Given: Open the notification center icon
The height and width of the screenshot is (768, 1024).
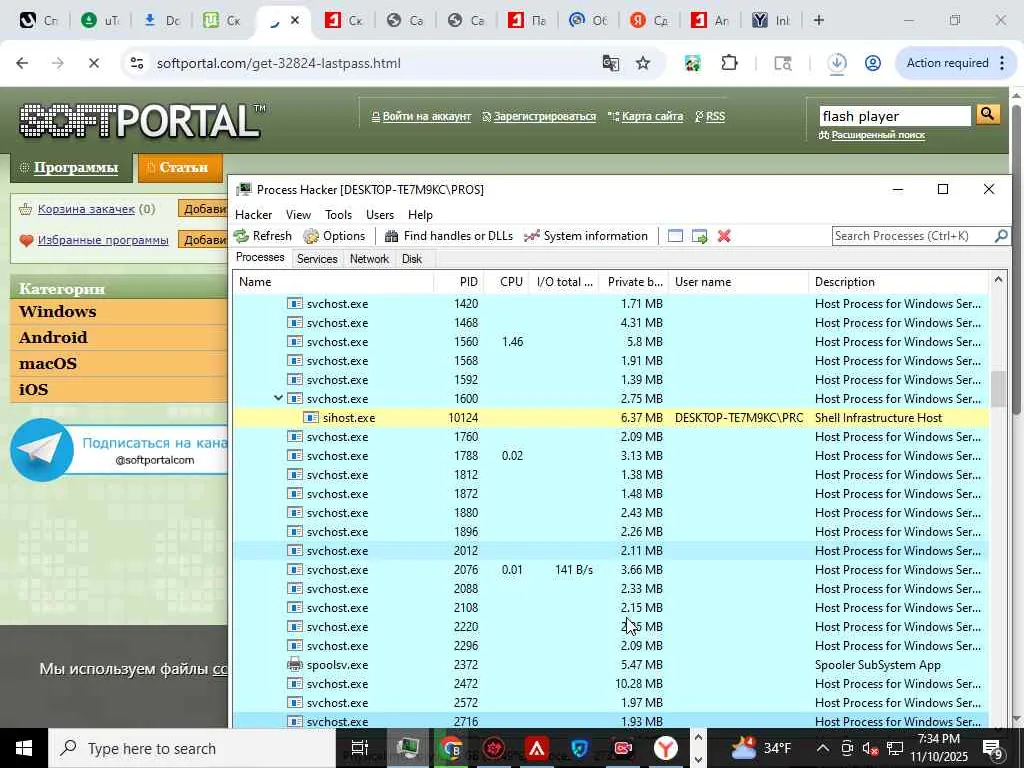Looking at the screenshot, I should click(993, 748).
